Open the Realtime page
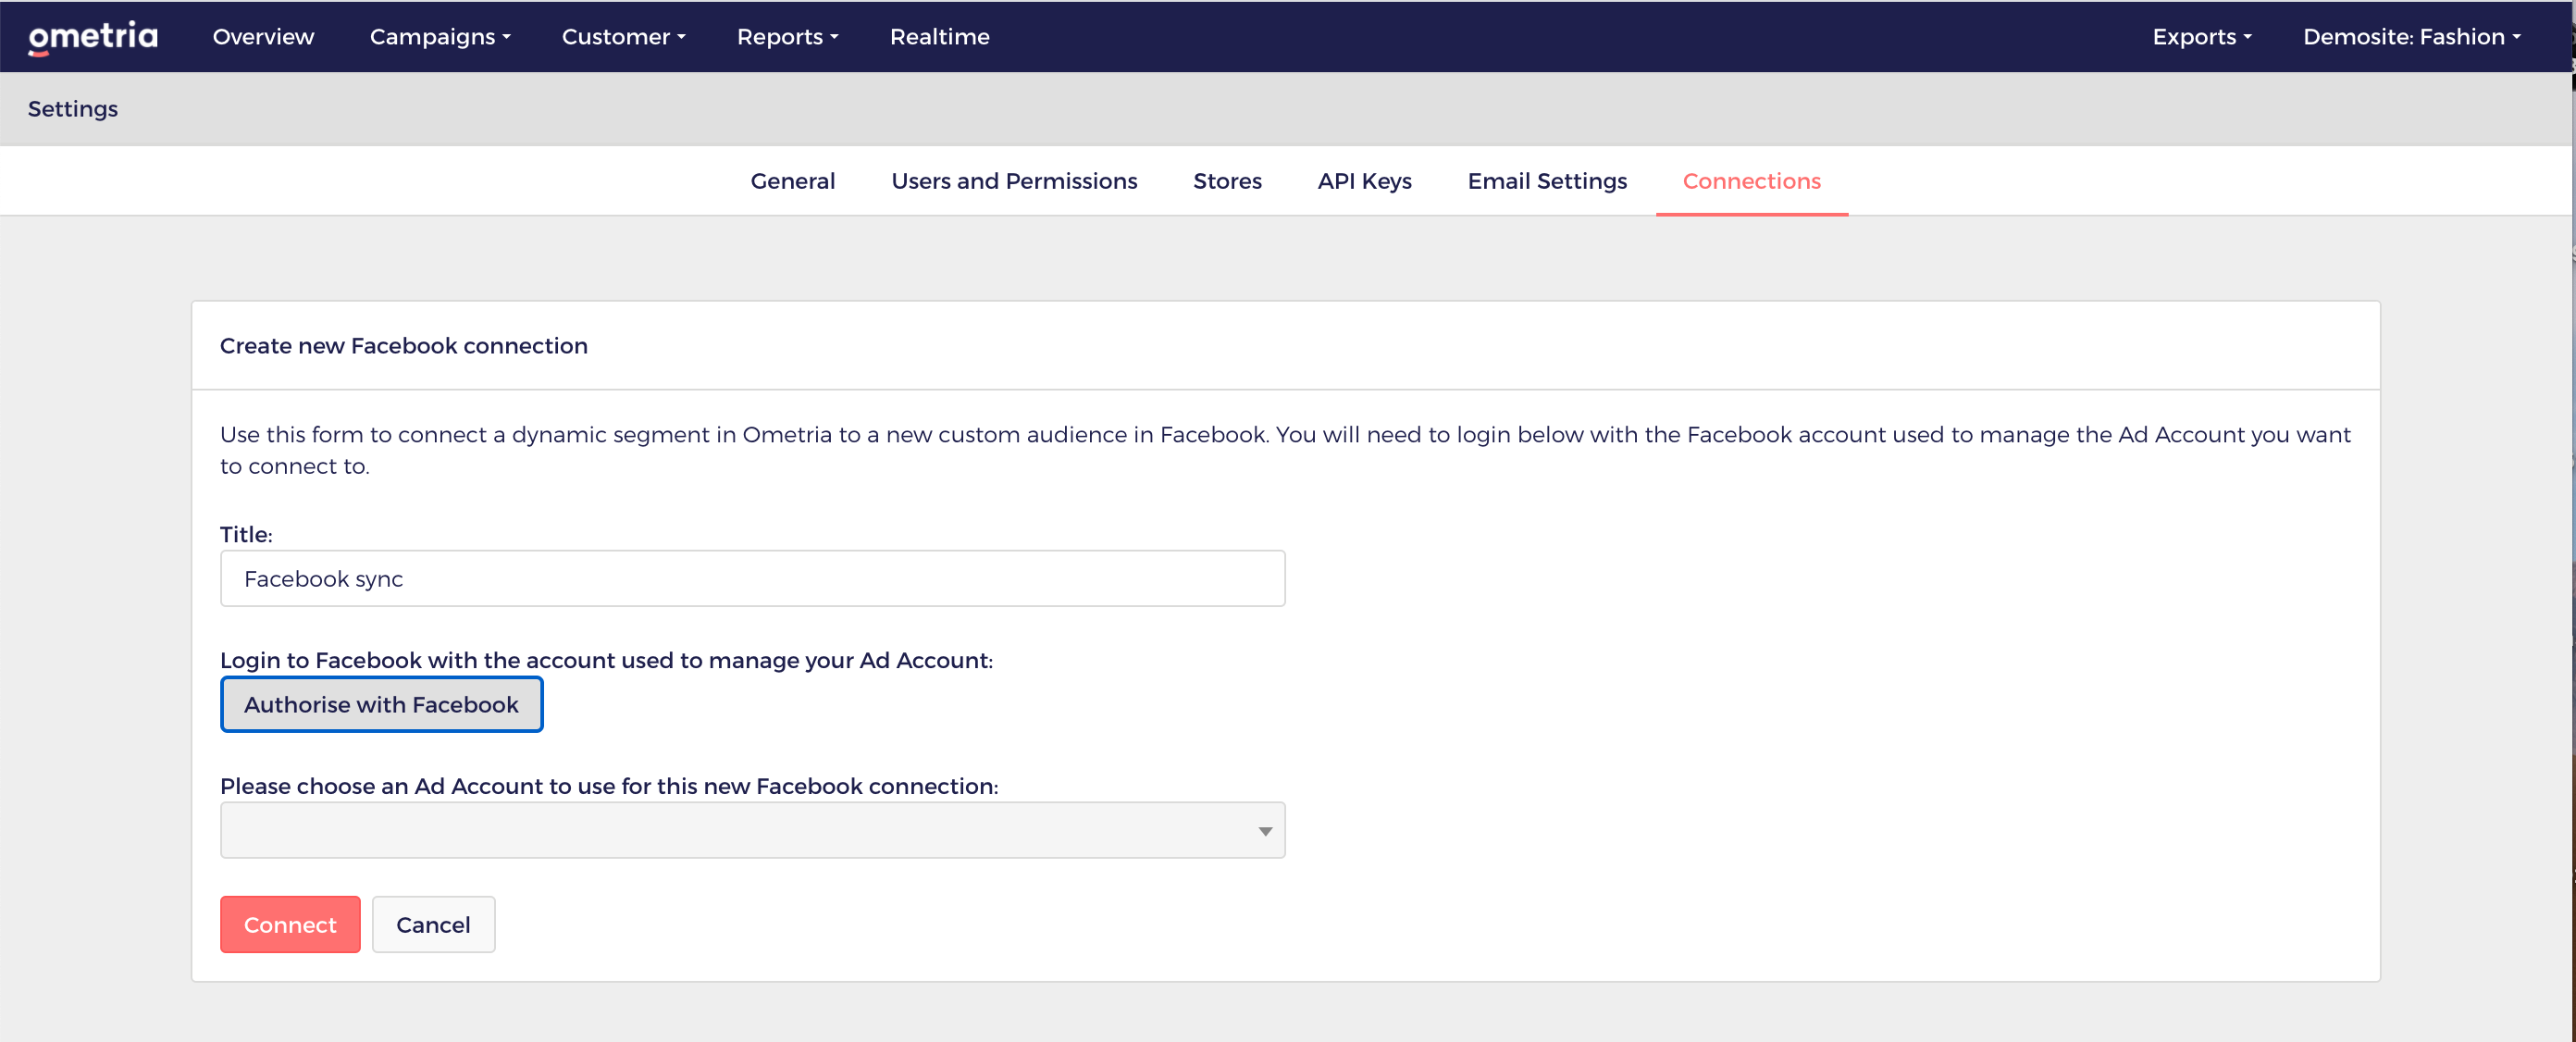 point(939,37)
